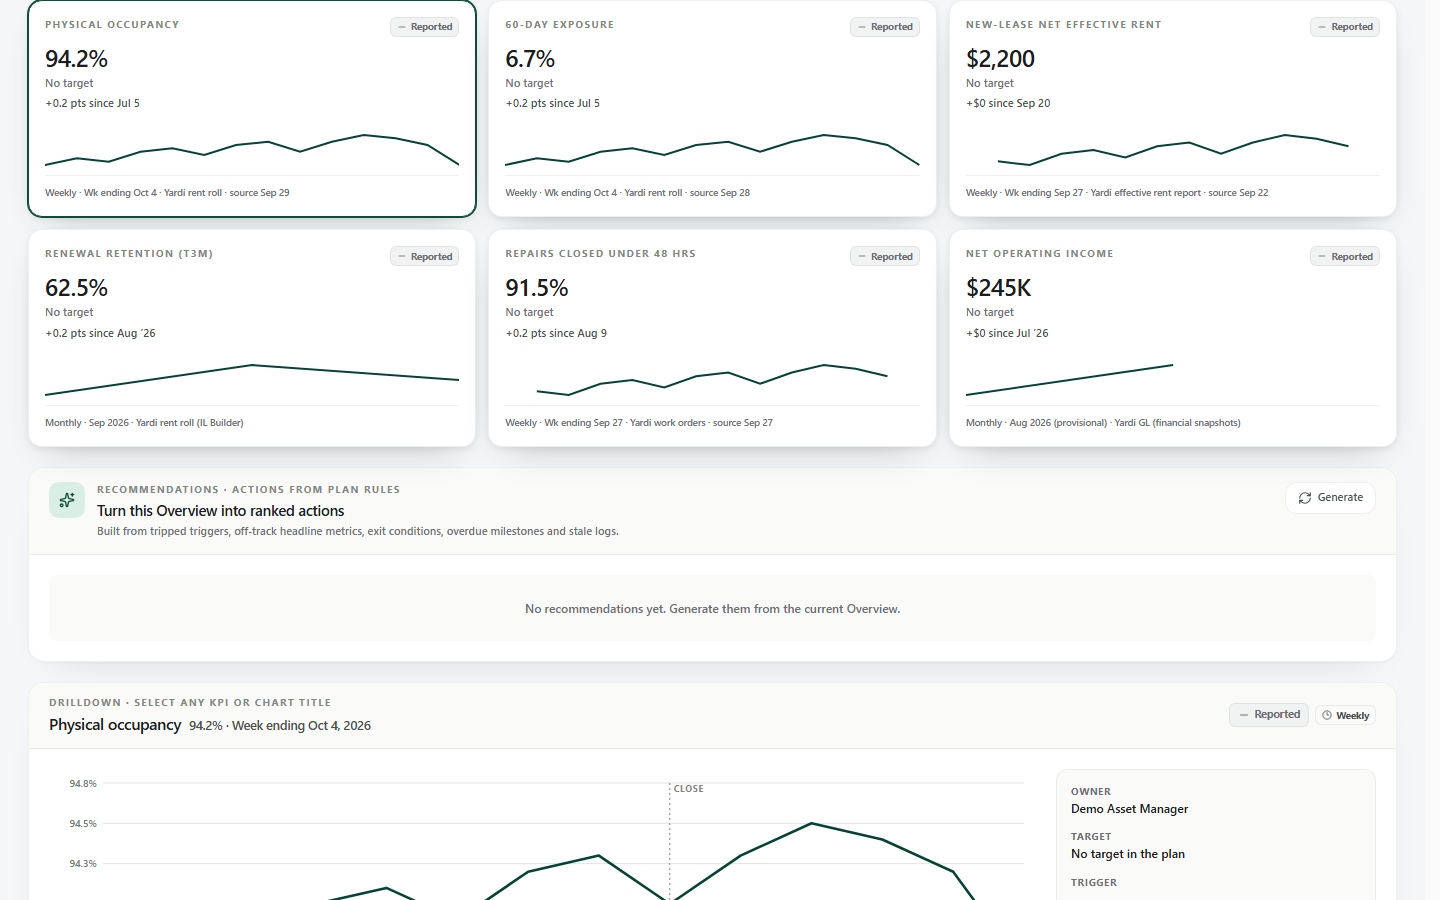Click the 94.3% axis label on chart
Viewport: 1440px width, 900px height.
click(83, 864)
